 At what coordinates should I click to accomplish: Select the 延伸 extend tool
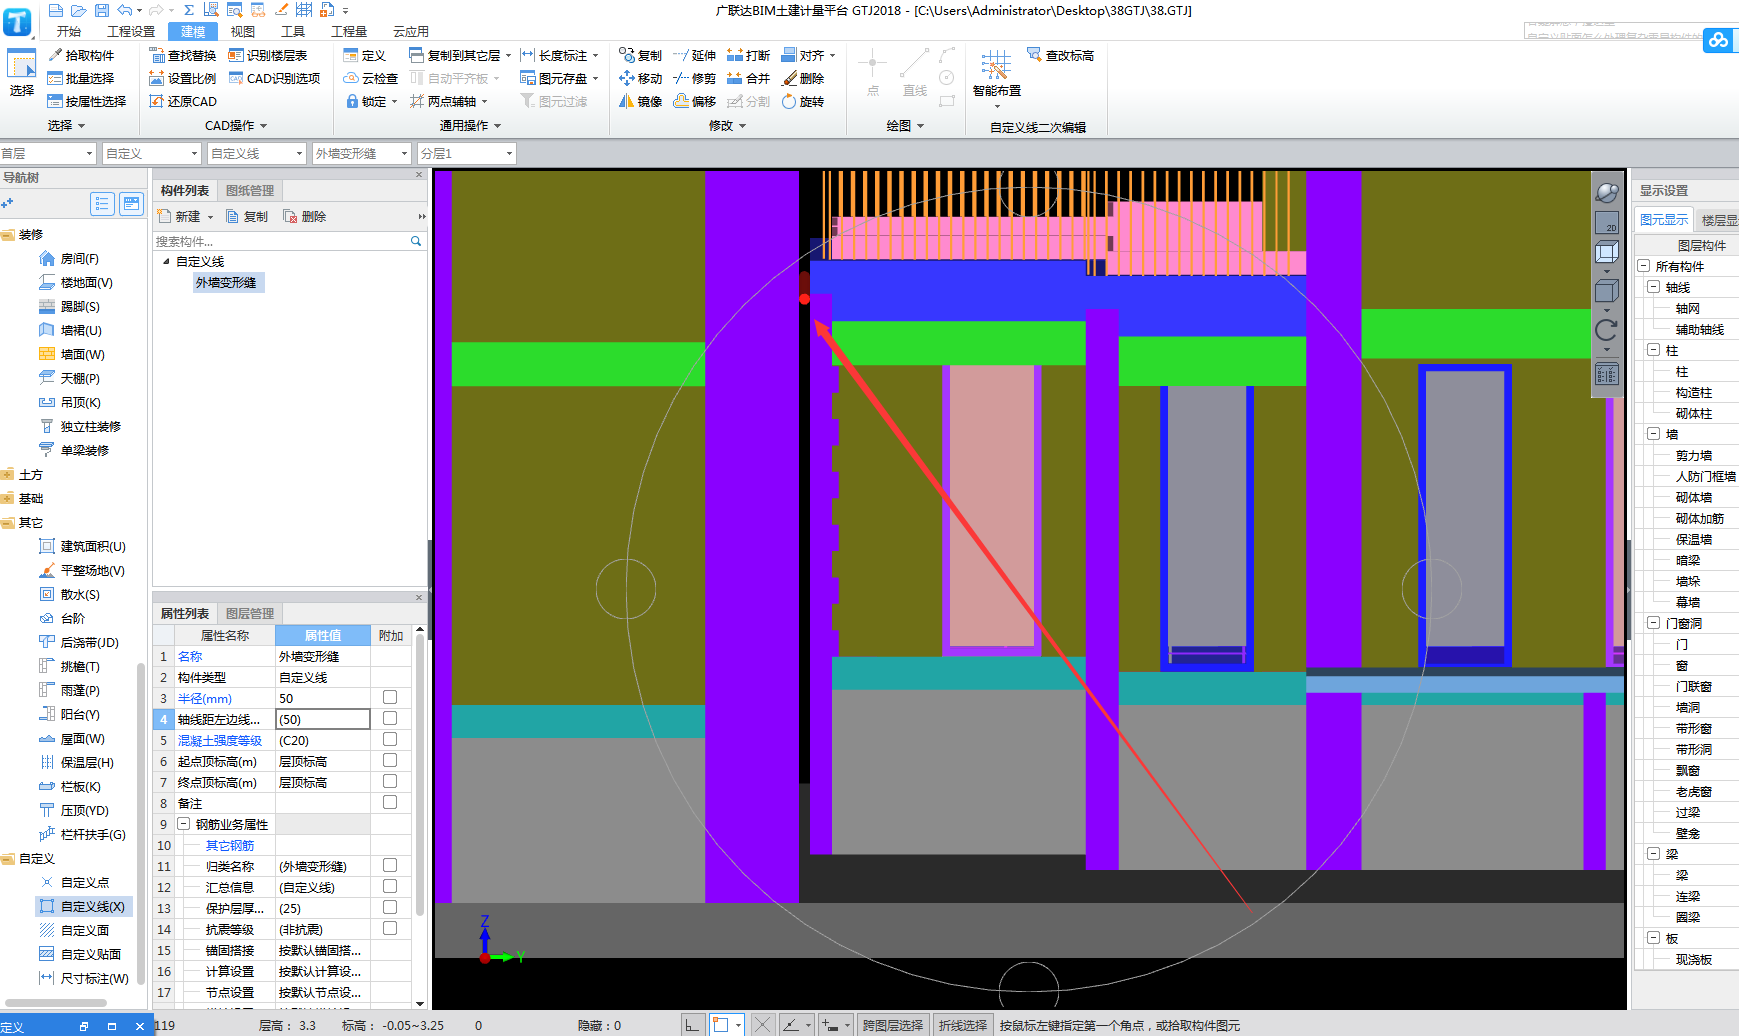point(694,55)
